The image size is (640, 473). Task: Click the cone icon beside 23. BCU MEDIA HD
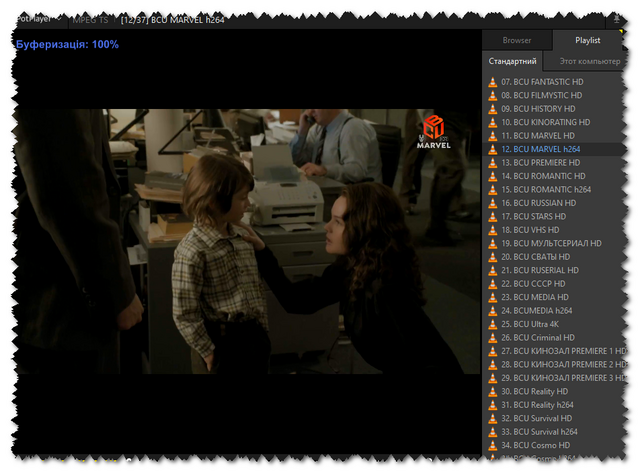(x=493, y=297)
